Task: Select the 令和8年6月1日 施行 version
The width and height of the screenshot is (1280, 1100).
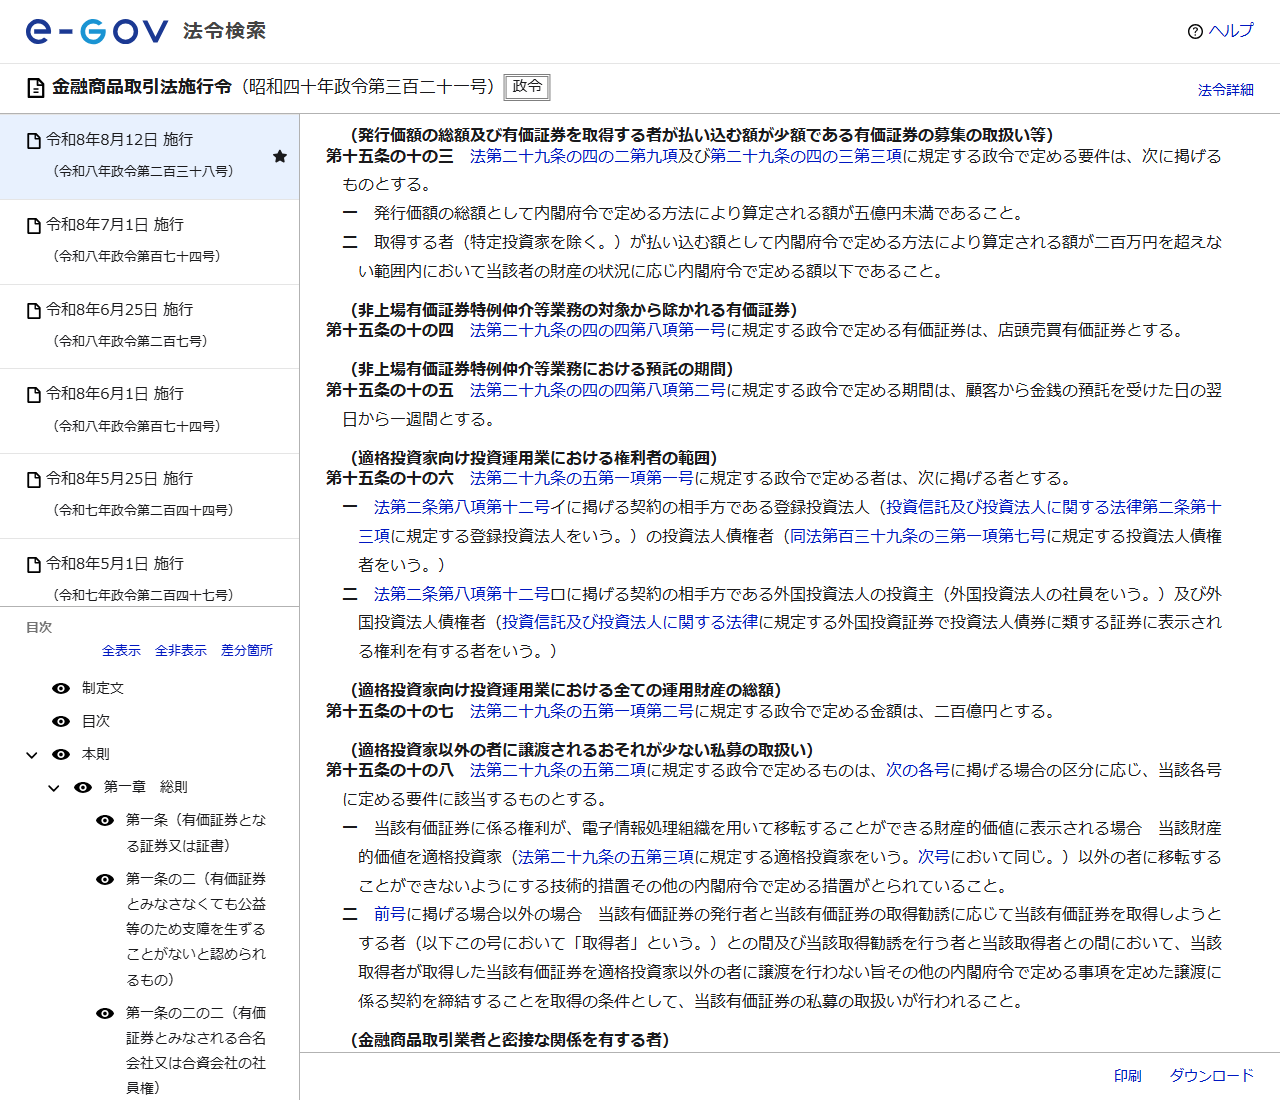Action: click(149, 411)
